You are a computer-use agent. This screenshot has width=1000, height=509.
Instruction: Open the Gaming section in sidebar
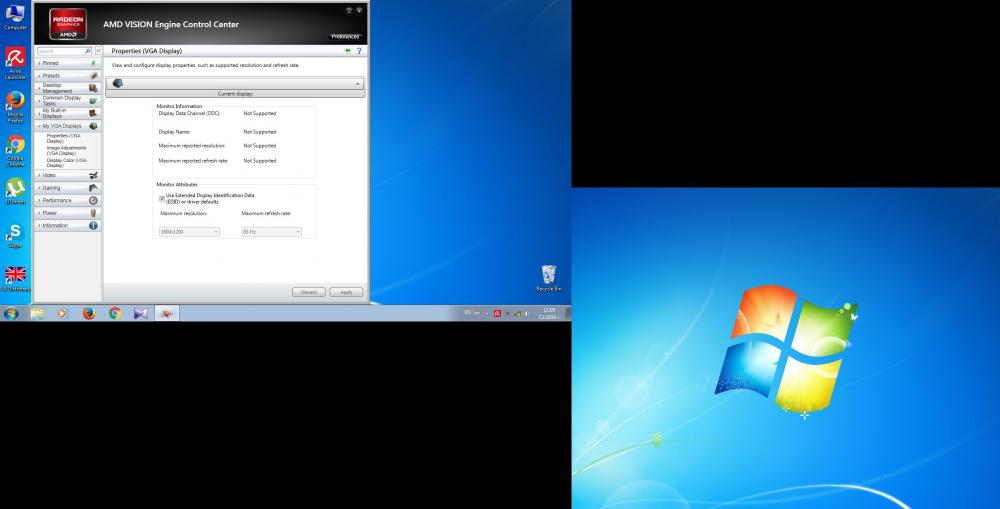[x=67, y=188]
